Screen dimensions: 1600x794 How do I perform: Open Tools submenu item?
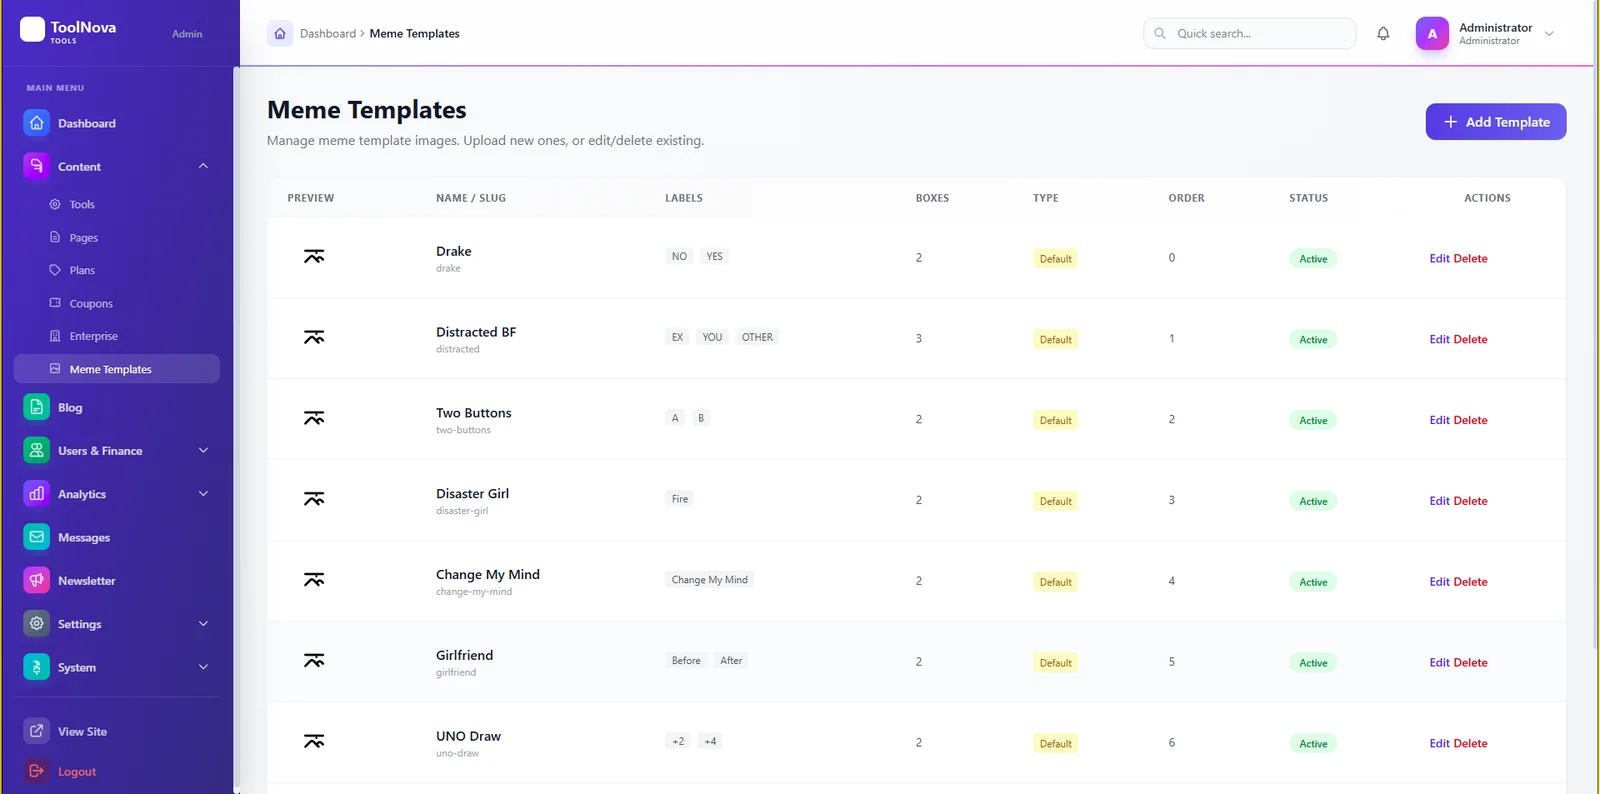(82, 205)
